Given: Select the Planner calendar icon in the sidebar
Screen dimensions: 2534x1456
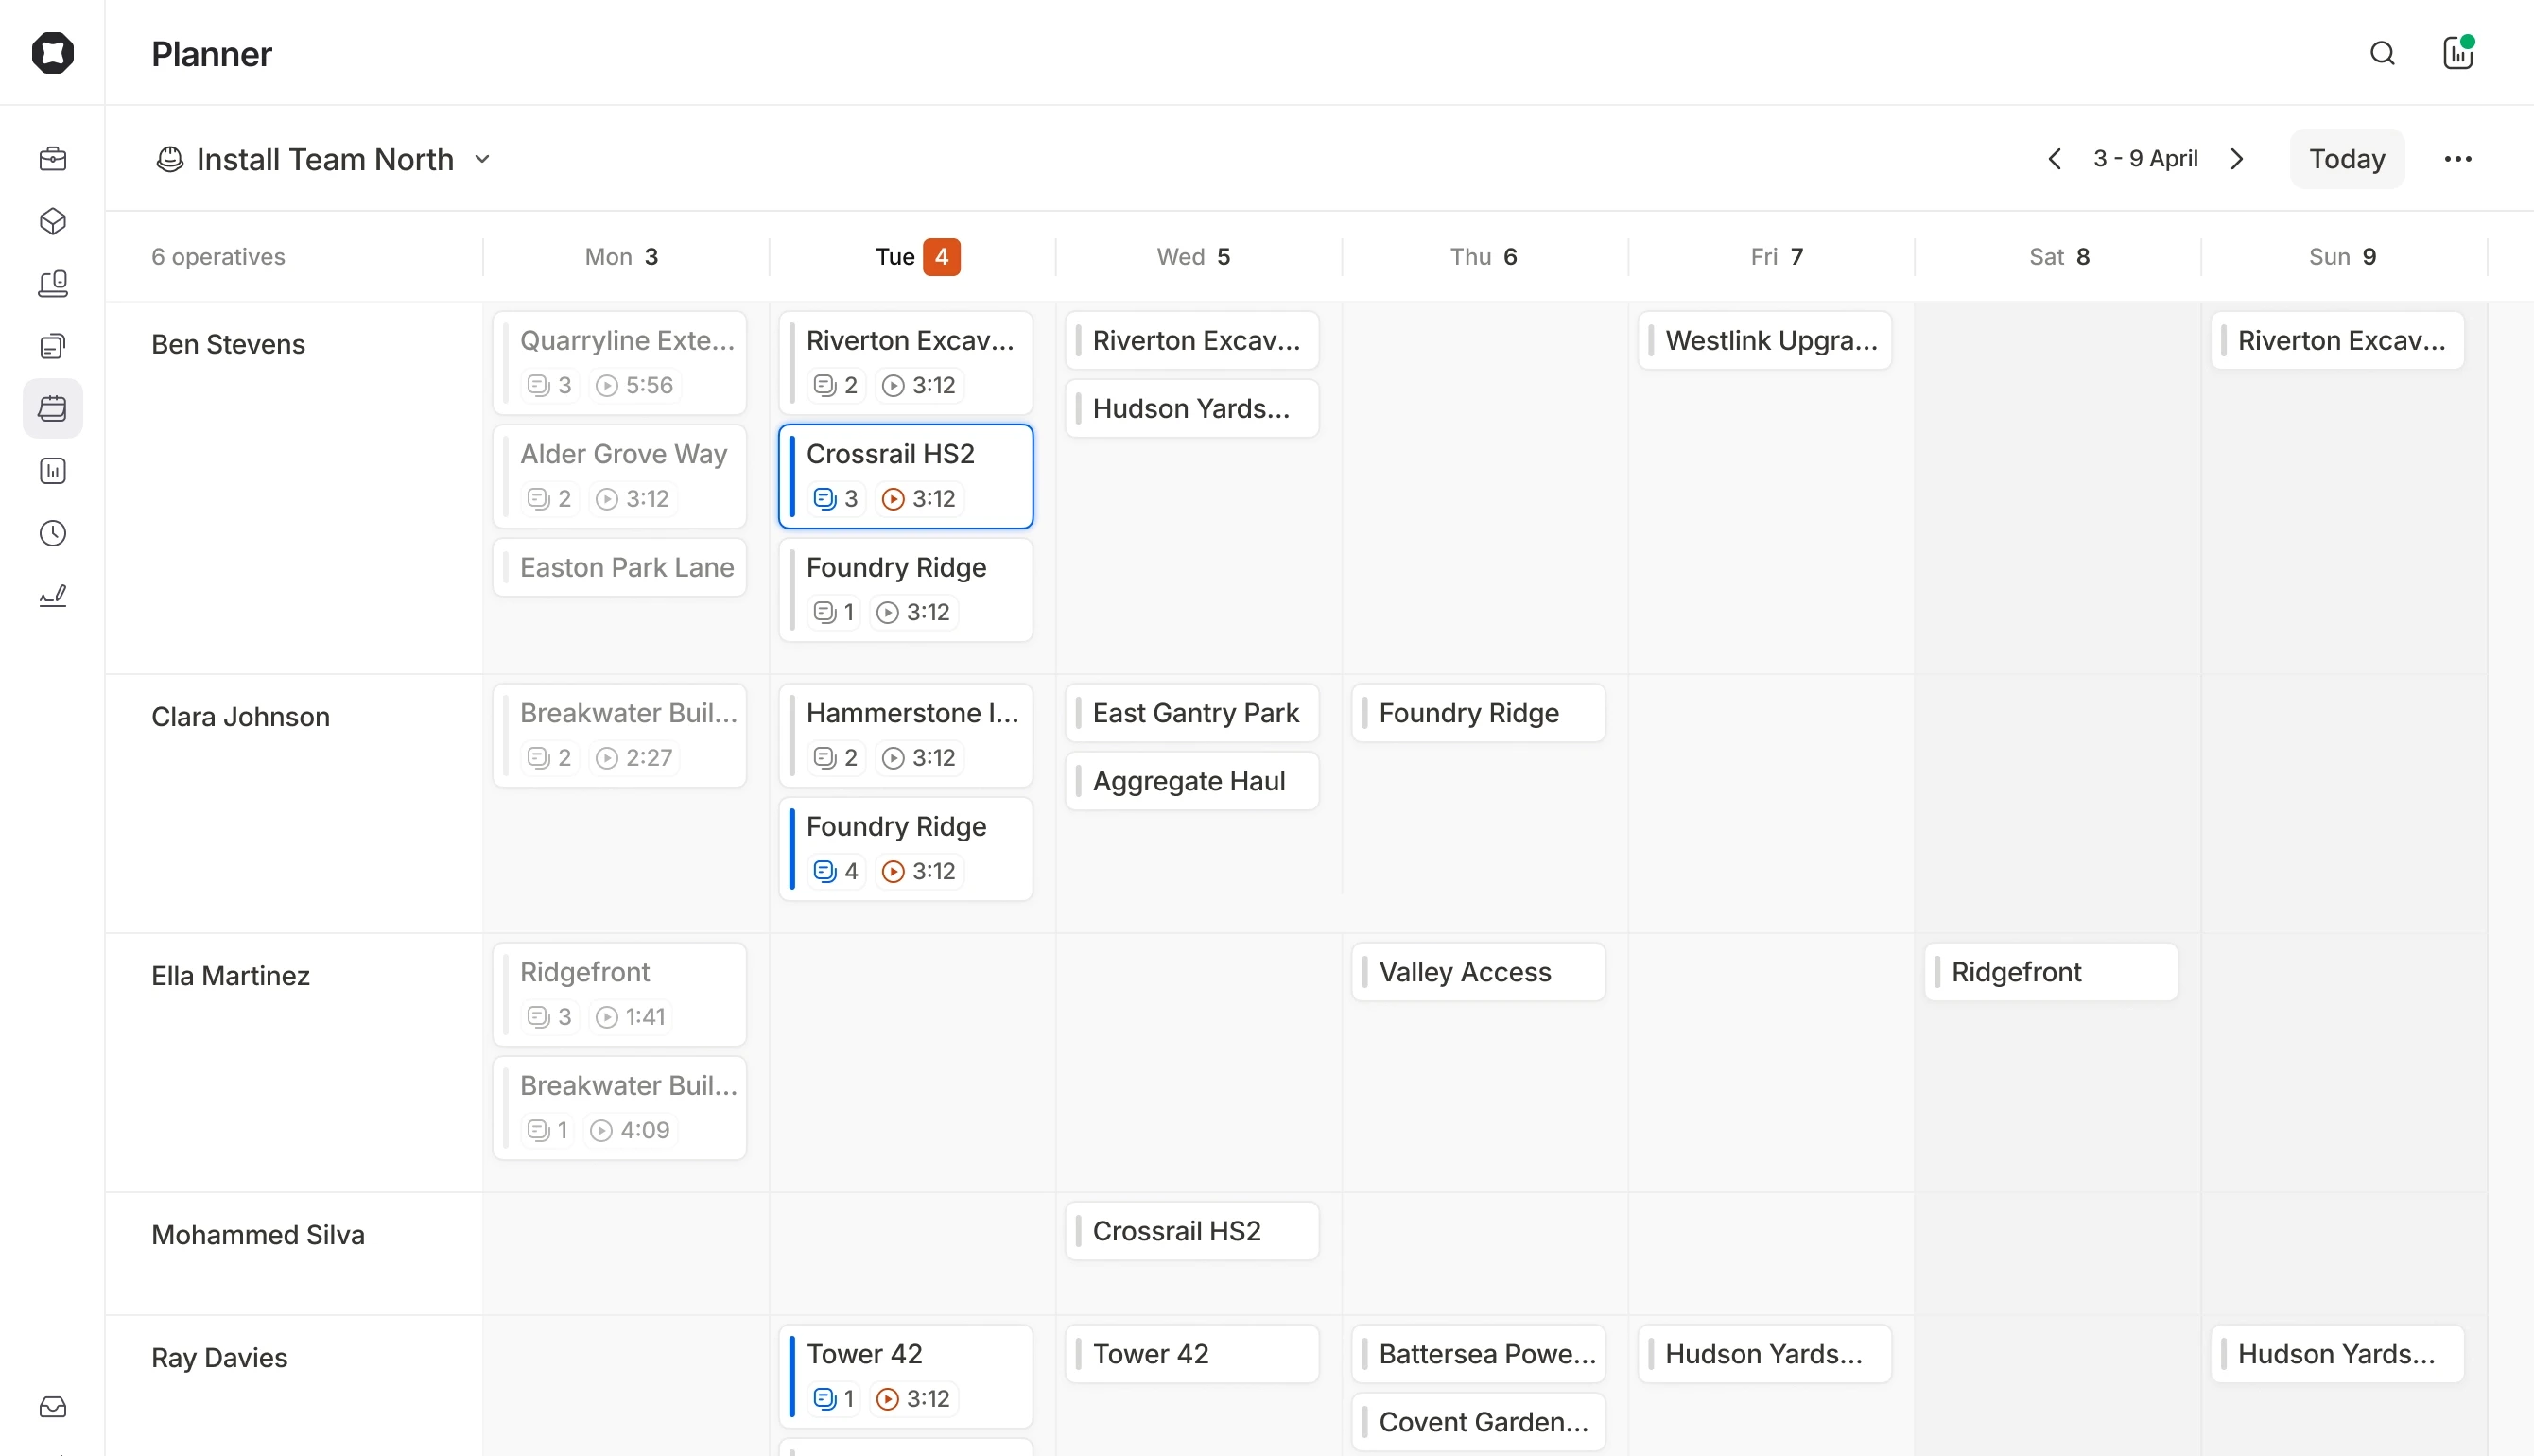Looking at the screenshot, I should (x=52, y=407).
